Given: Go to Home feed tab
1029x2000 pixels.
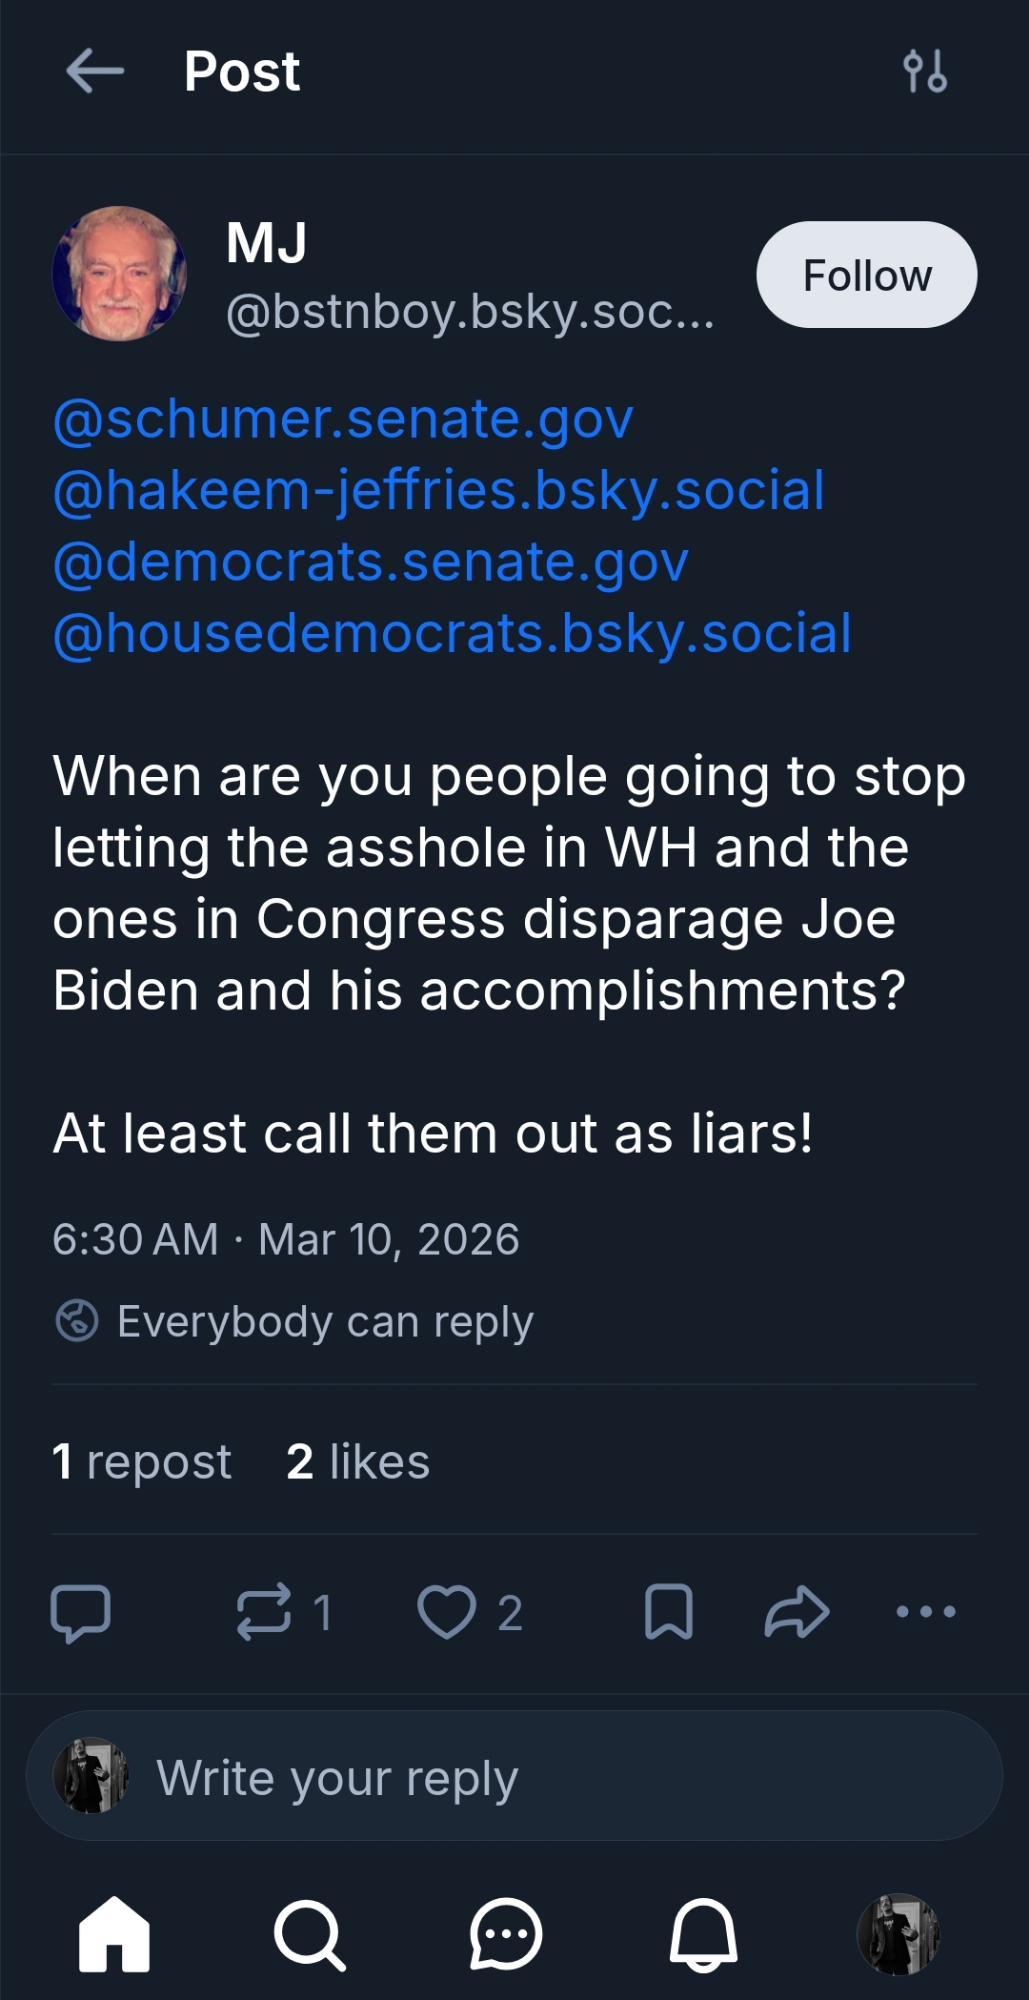Looking at the screenshot, I should pos(114,1935).
